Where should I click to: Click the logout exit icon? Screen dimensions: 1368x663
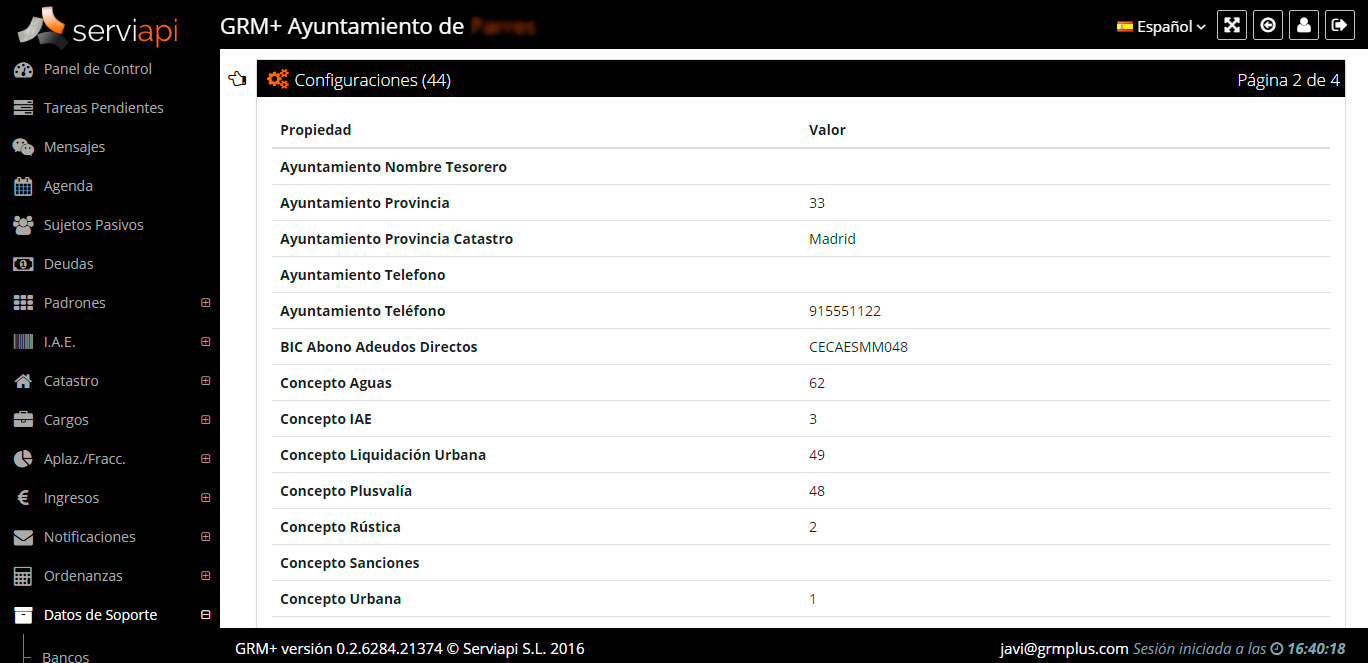click(1340, 26)
